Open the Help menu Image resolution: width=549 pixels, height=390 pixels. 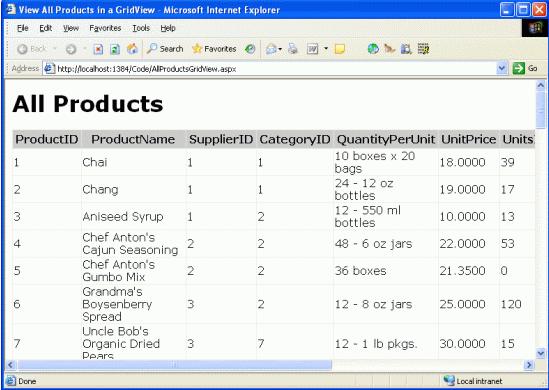pyautogui.click(x=168, y=28)
